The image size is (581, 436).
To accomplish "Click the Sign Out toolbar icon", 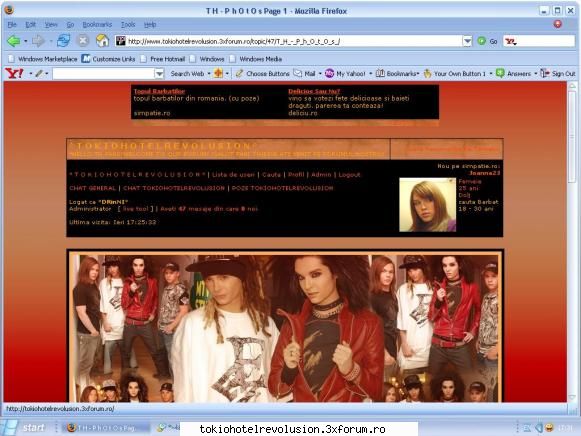I will pyautogui.click(x=545, y=73).
